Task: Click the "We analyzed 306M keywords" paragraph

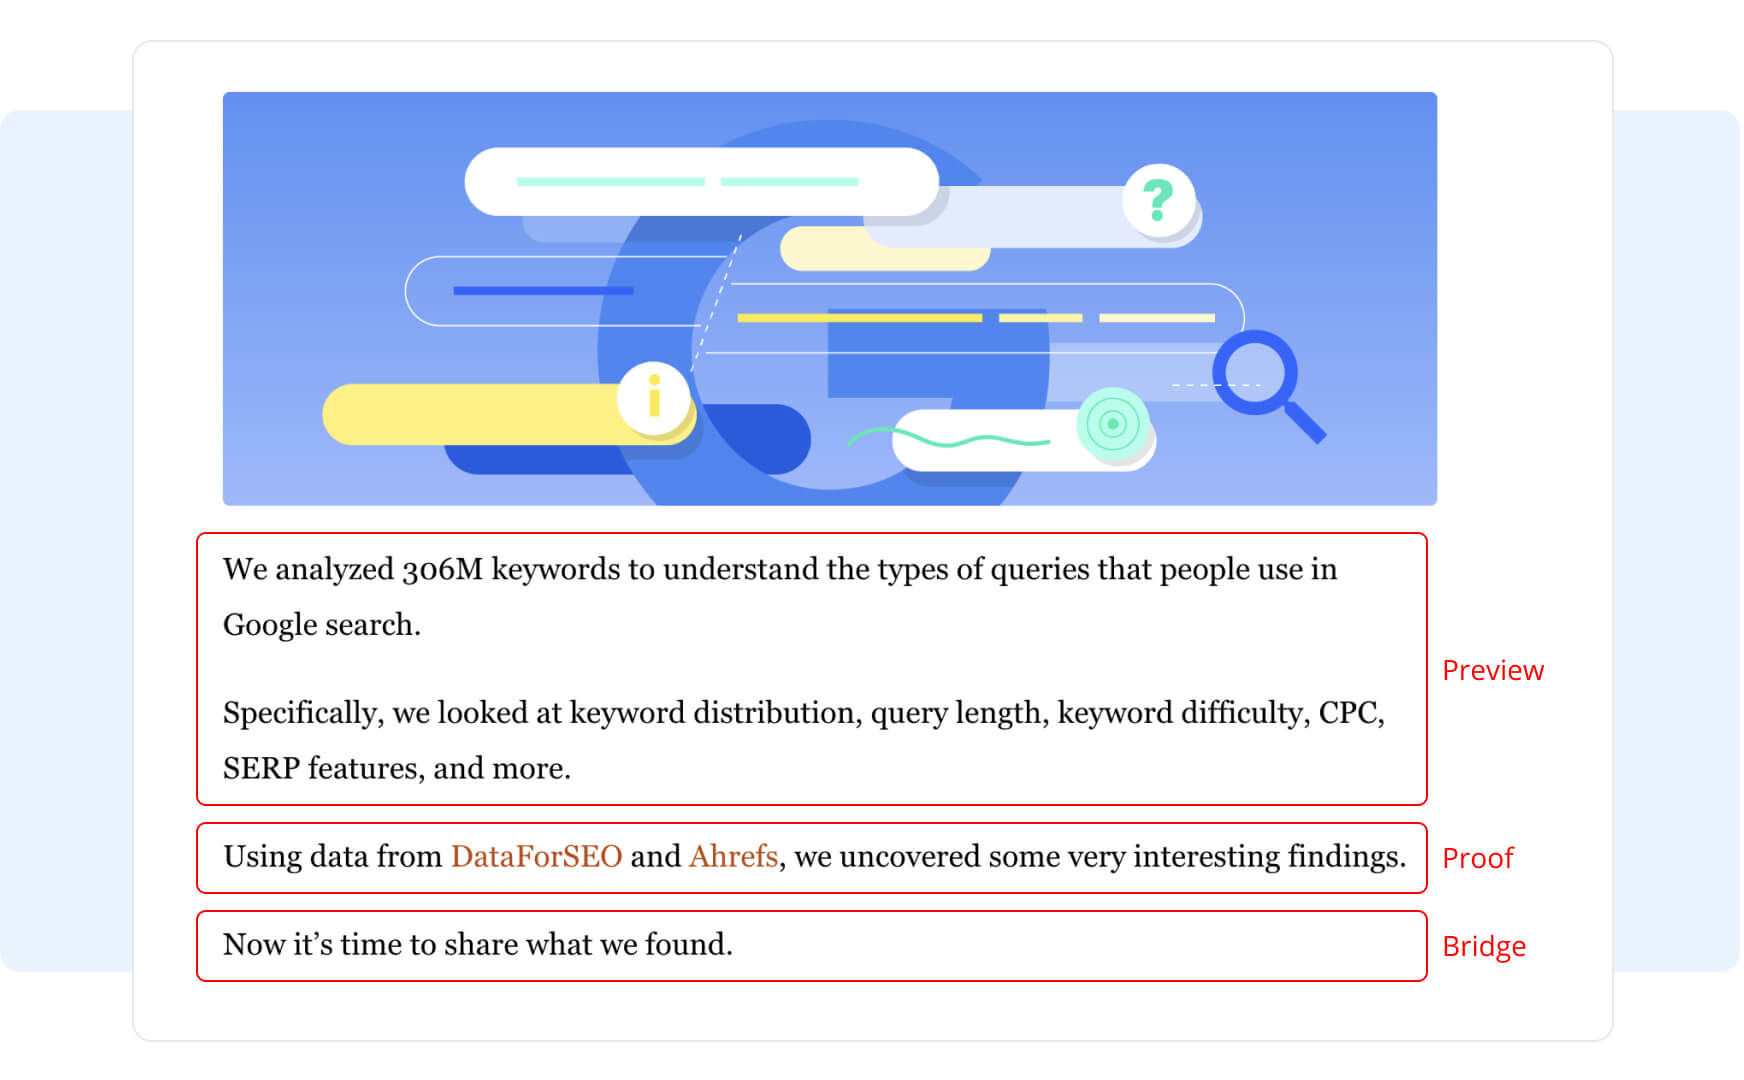Action: [779, 596]
